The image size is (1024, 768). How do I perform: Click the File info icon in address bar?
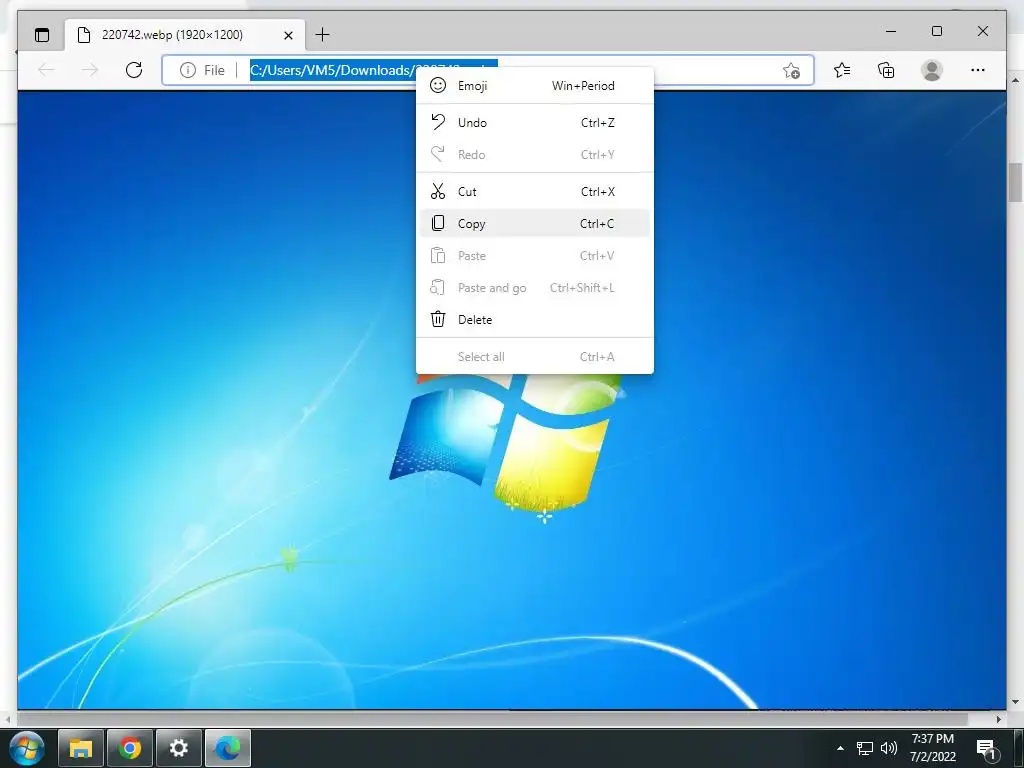[188, 70]
